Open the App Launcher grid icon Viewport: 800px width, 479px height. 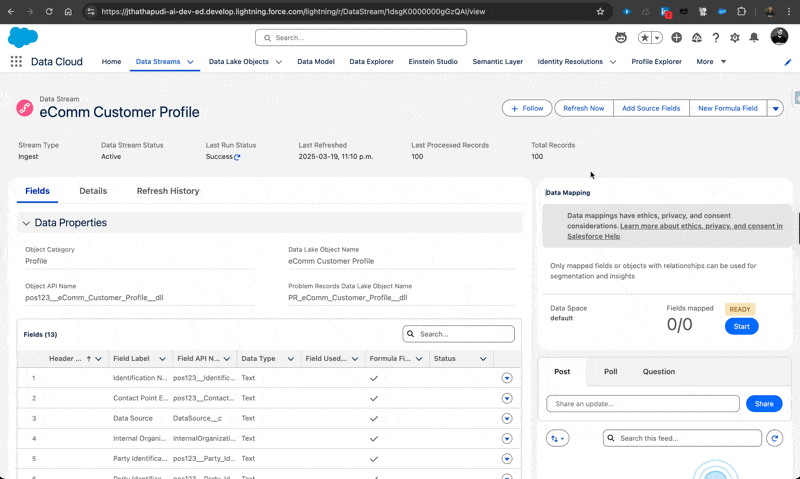pyautogui.click(x=16, y=61)
